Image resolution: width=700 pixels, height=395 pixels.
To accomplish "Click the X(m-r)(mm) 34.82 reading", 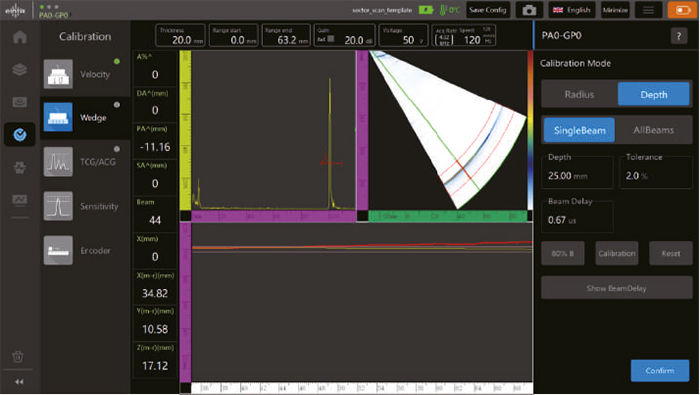I will pyautogui.click(x=154, y=287).
